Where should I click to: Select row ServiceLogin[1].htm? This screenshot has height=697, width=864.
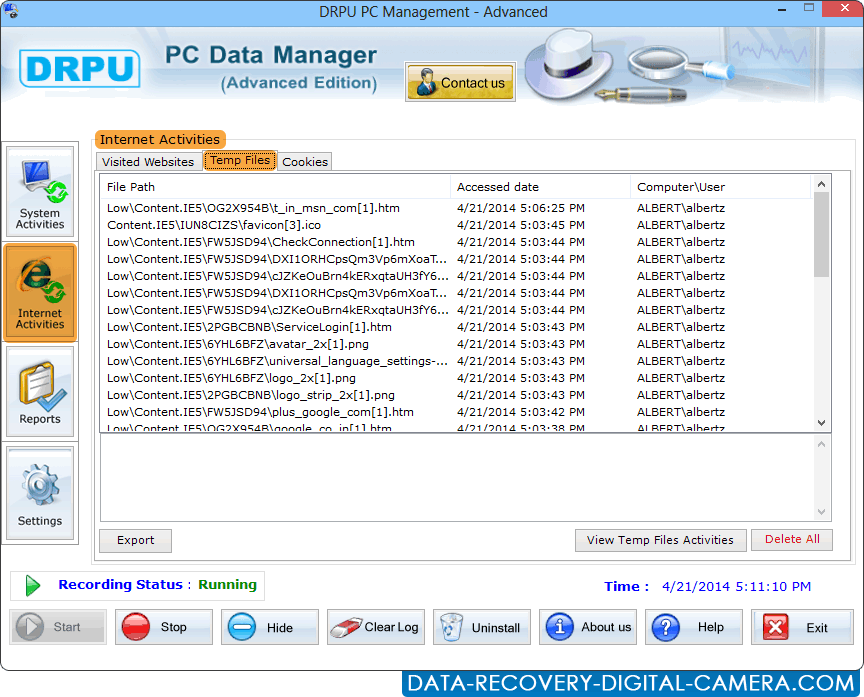(x=456, y=327)
